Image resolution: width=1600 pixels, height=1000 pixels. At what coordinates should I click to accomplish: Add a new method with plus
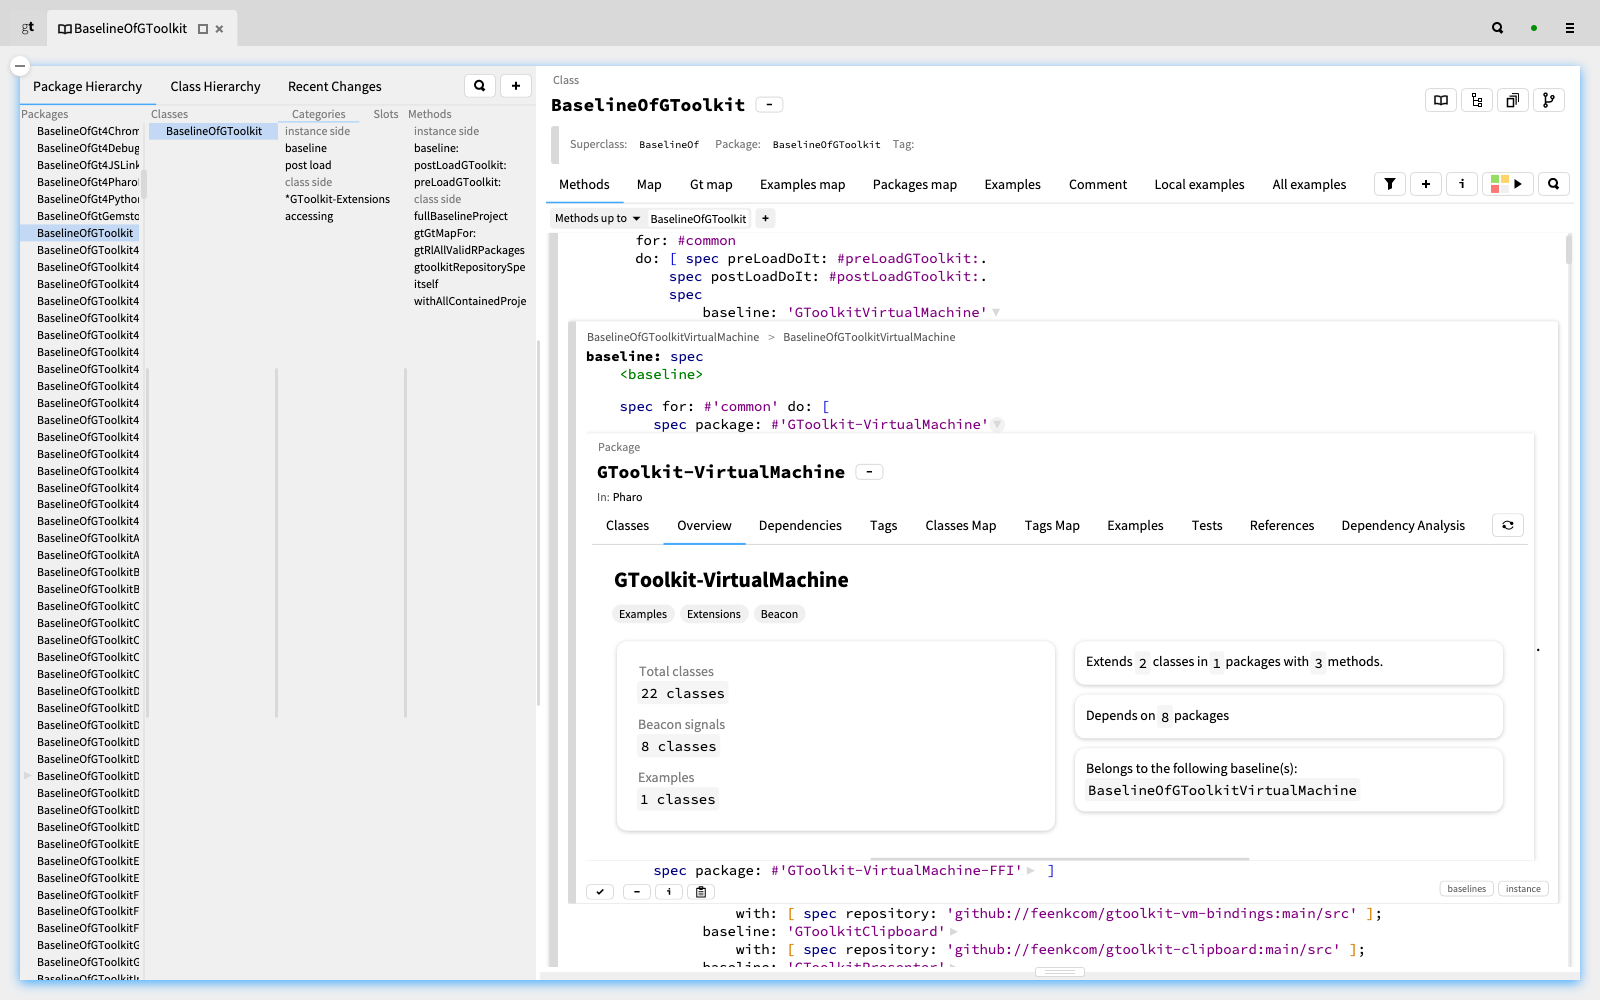(x=1426, y=184)
